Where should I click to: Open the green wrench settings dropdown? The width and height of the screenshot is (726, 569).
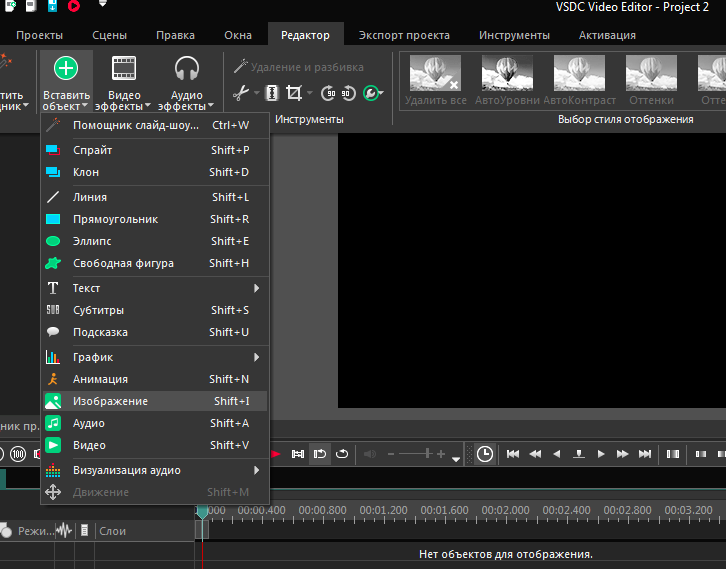373,93
